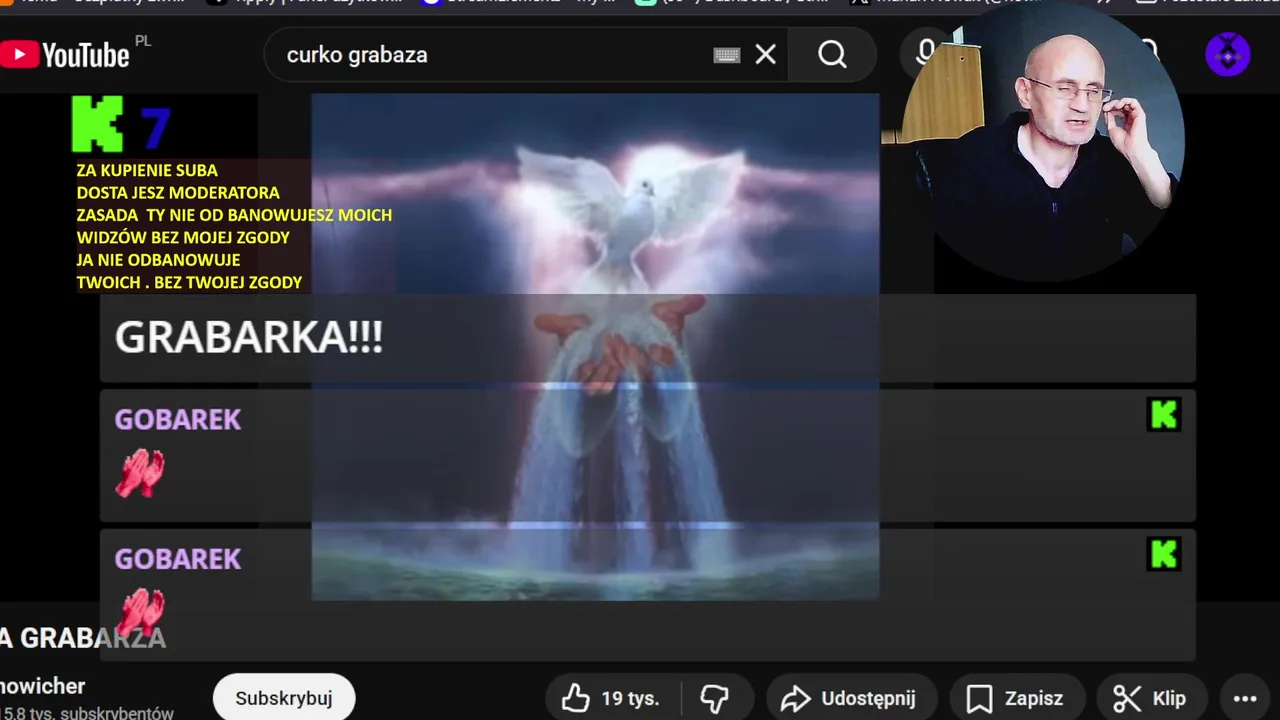Viewport: 1280px width, 720px height.
Task: Open the YouTube home logo
Action: point(65,54)
